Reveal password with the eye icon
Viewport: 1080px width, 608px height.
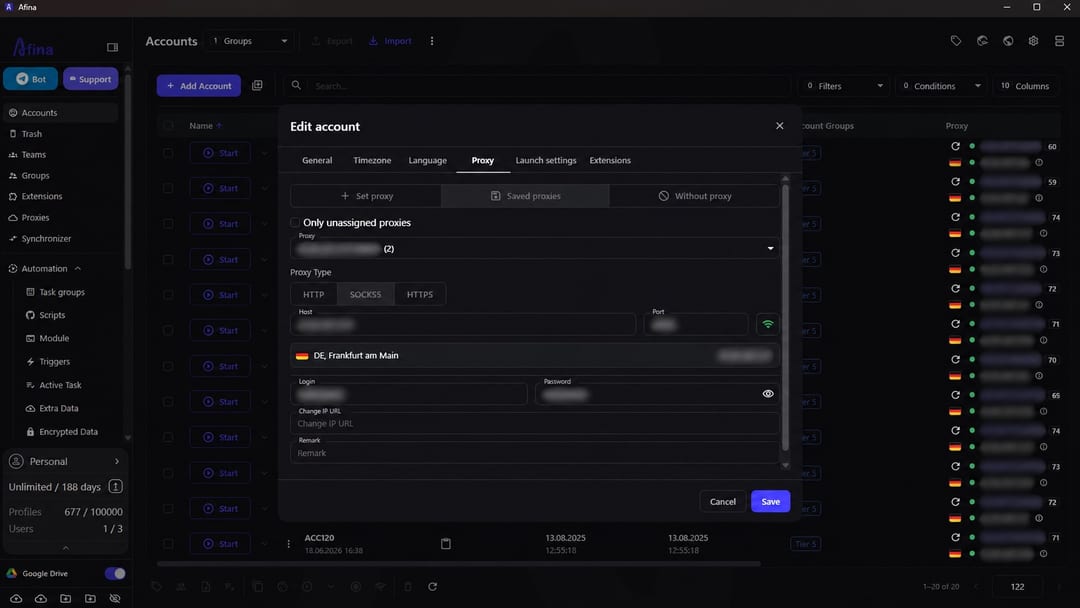point(768,394)
